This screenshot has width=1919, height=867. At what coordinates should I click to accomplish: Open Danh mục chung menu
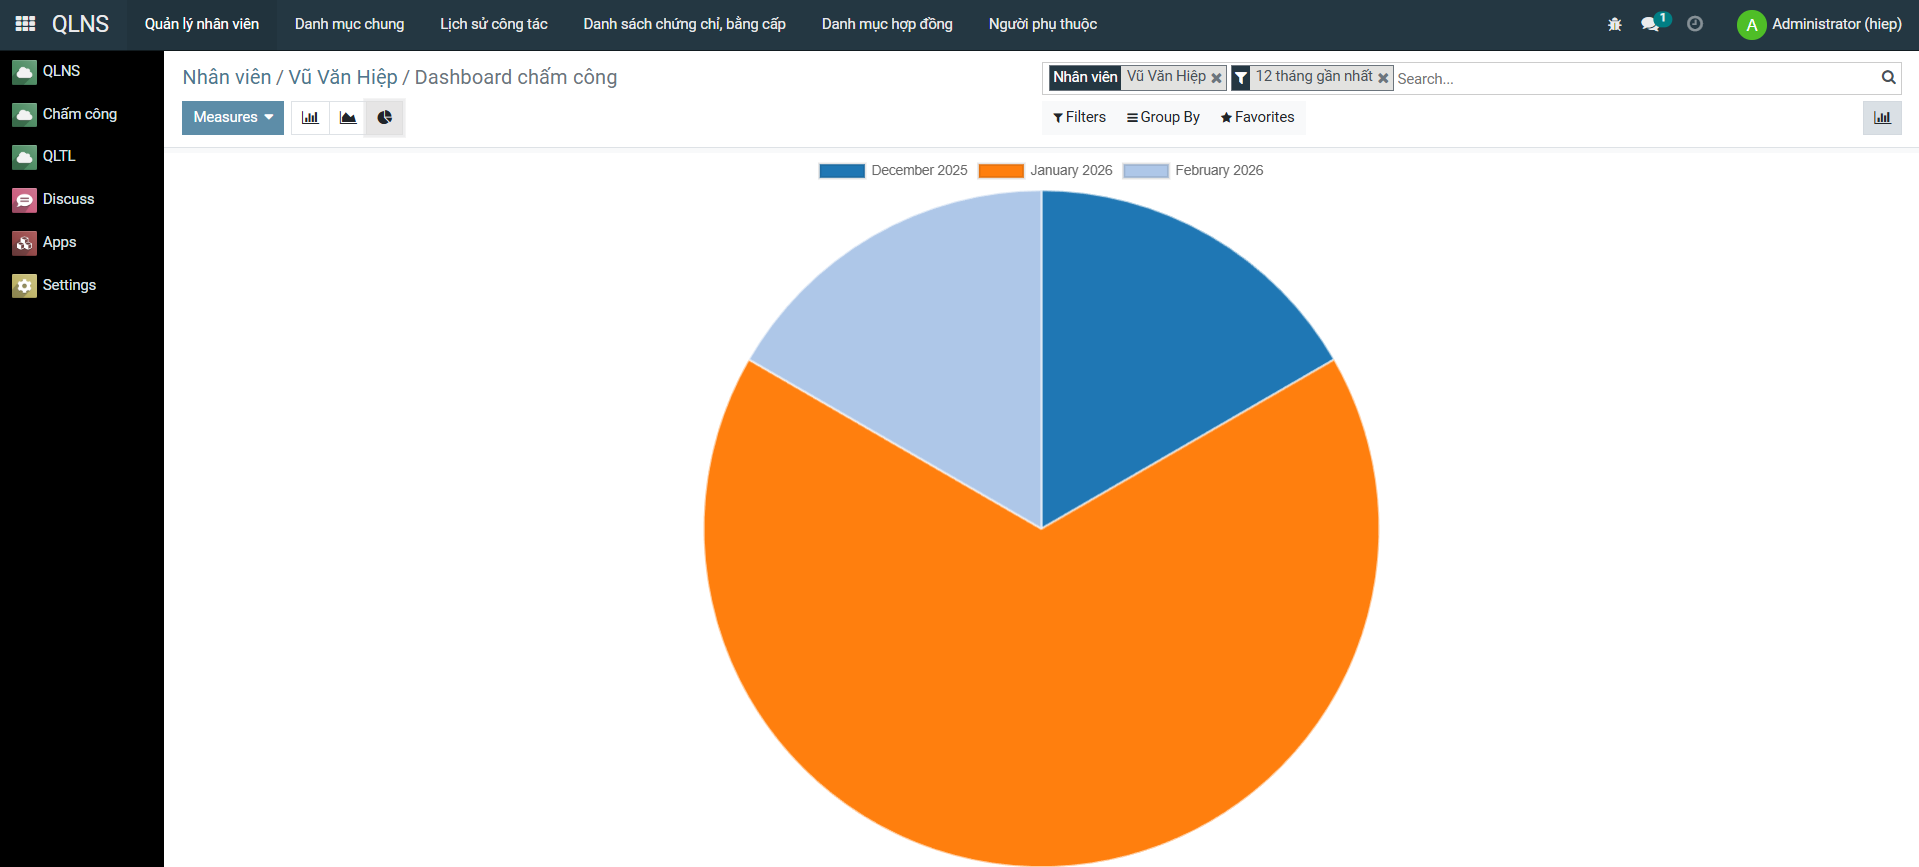point(350,24)
